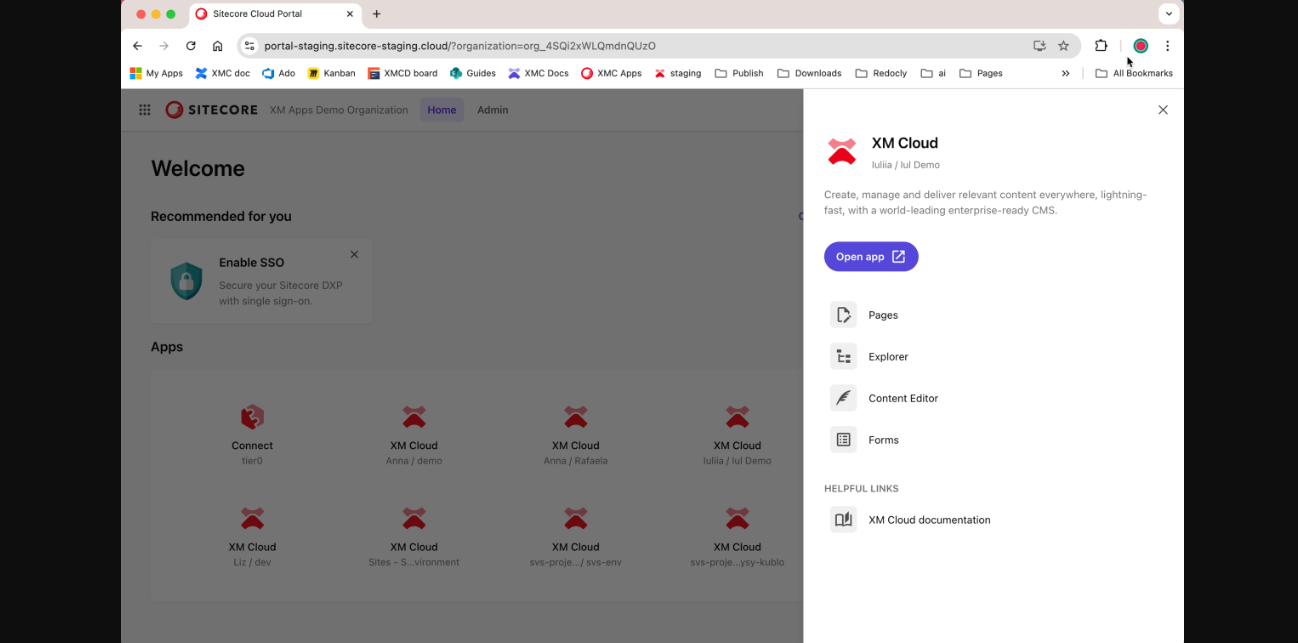Image resolution: width=1298 pixels, height=643 pixels.
Task: Reload the browser page
Action: [191, 46]
